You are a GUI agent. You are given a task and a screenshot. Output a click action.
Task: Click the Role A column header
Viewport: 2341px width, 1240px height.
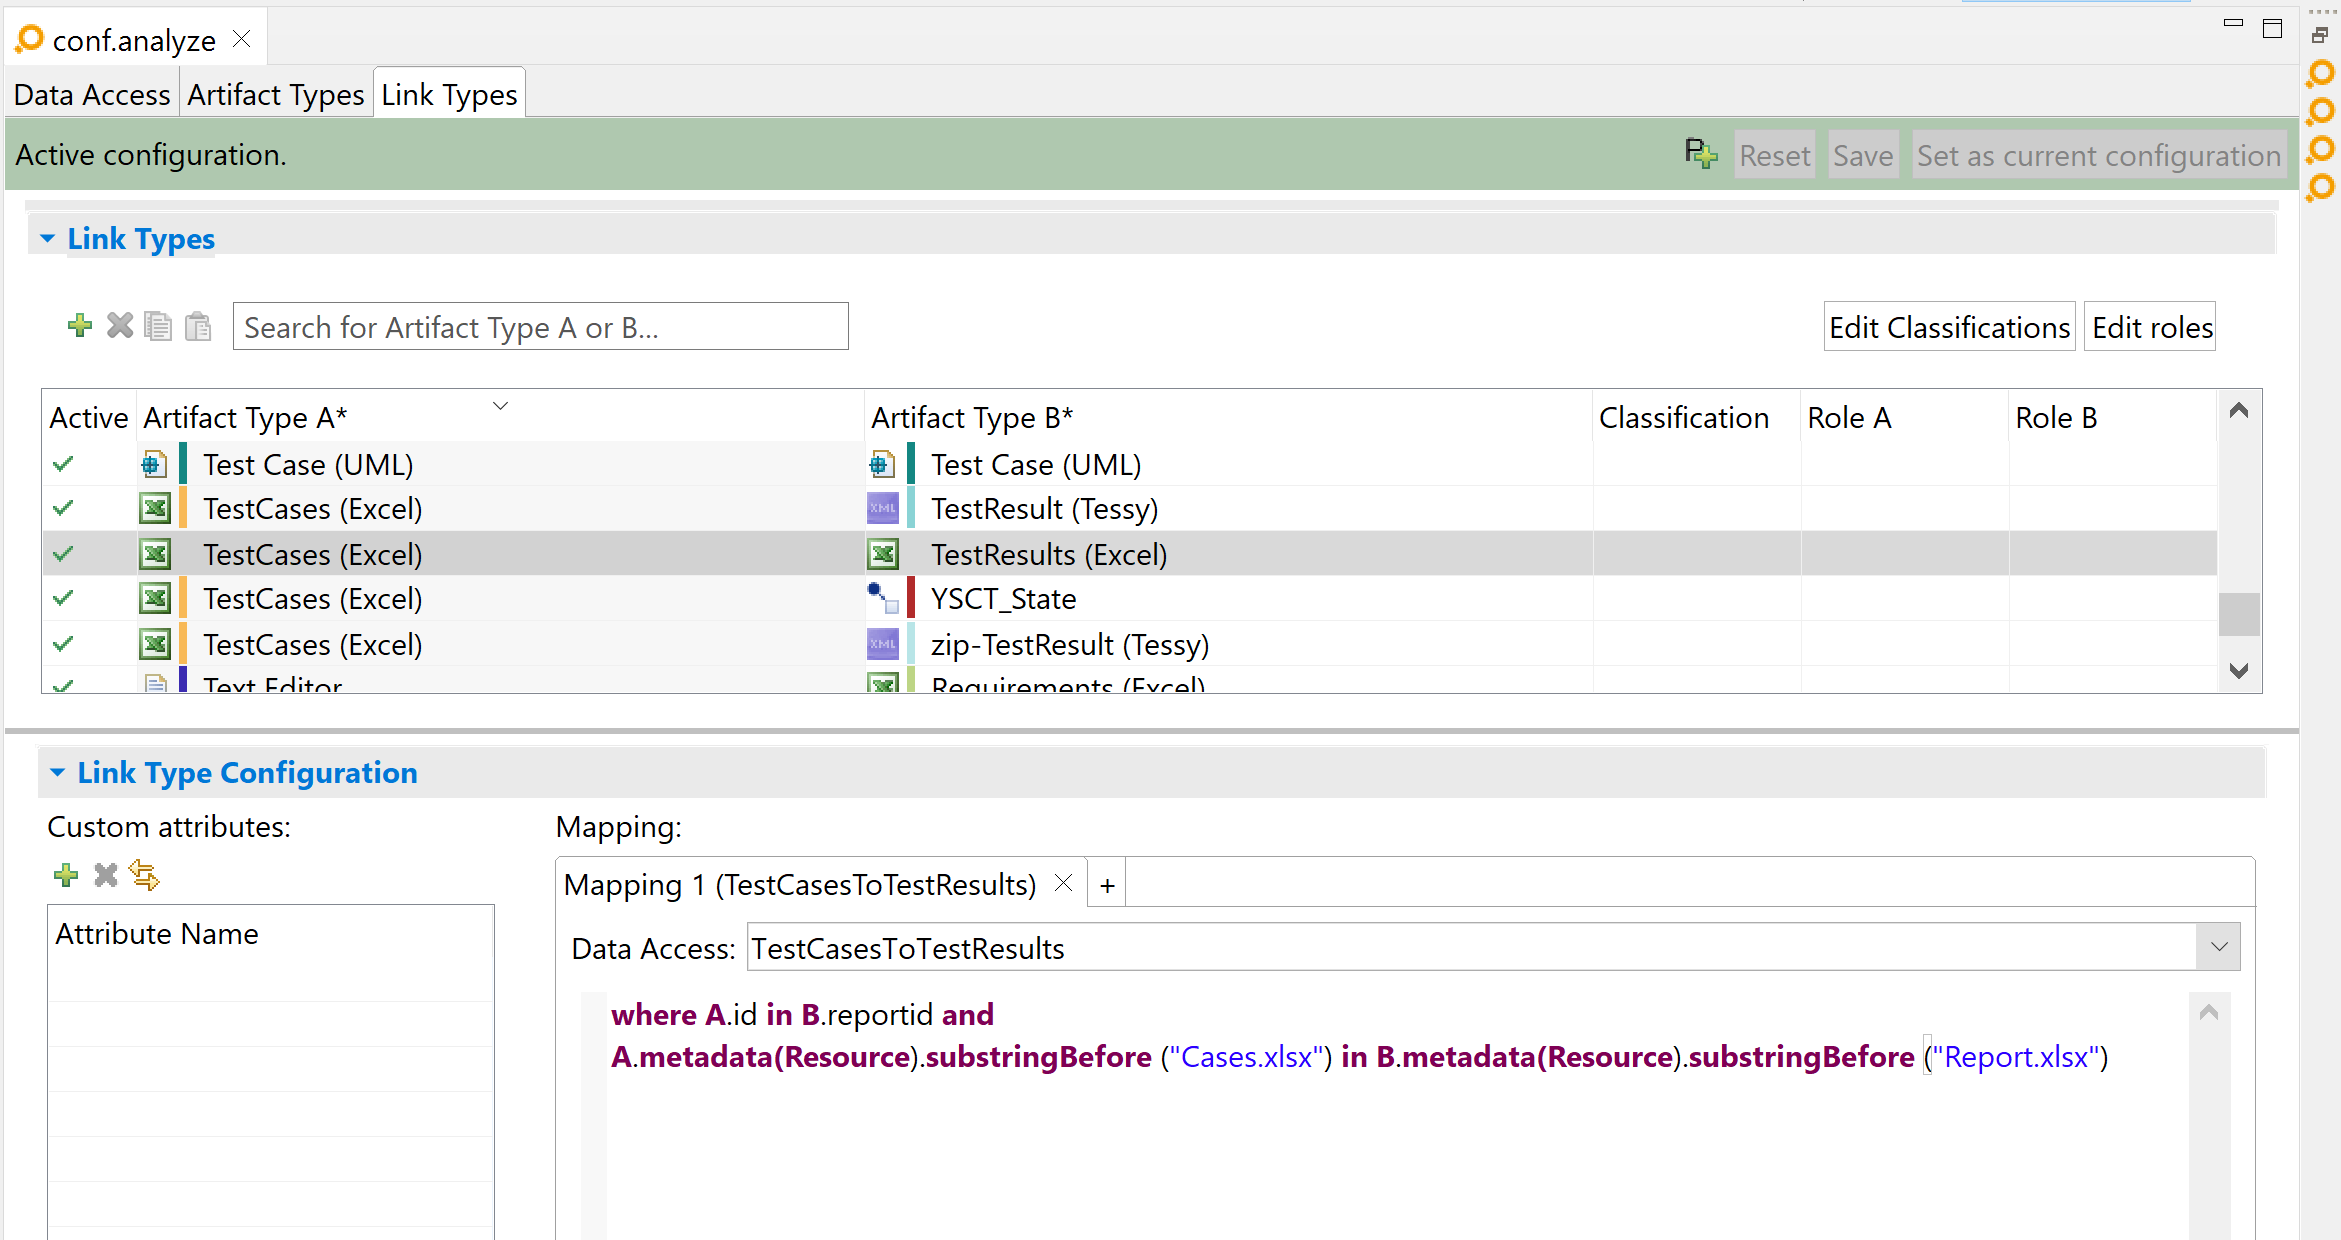tap(1905, 417)
